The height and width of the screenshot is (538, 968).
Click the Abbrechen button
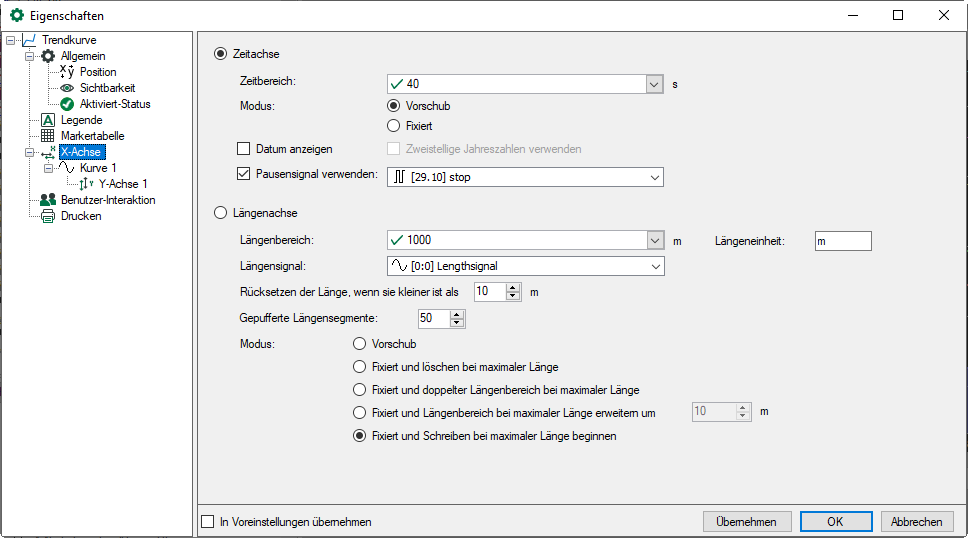pyautogui.click(x=916, y=522)
